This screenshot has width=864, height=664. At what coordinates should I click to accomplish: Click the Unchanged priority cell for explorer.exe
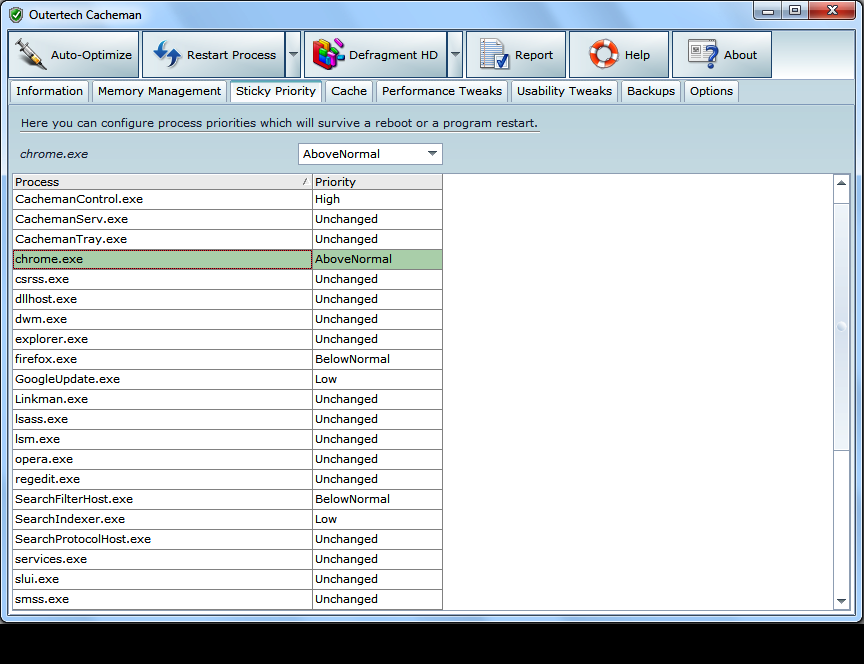pos(377,339)
